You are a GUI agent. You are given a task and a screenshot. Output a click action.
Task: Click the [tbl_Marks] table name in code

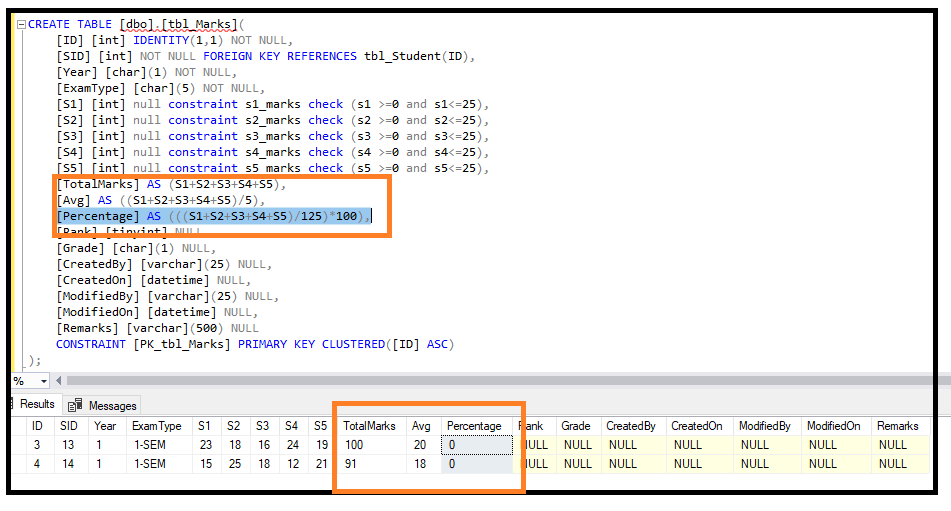coord(200,25)
